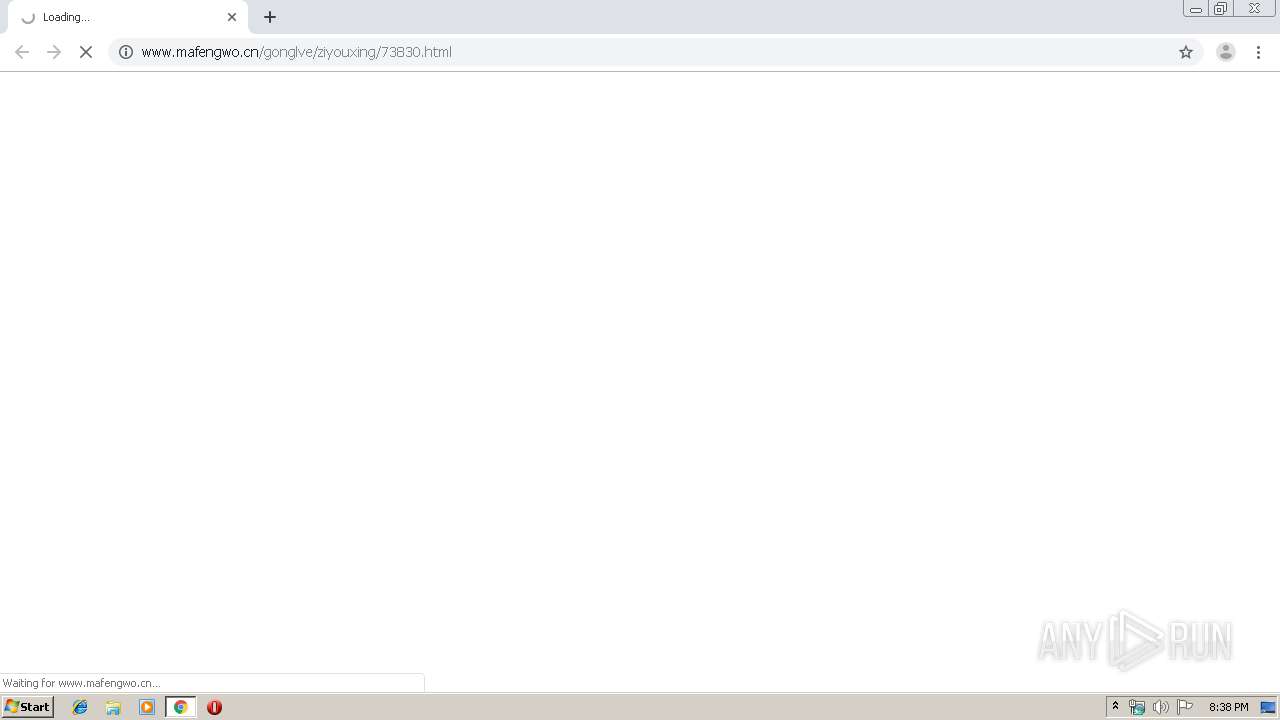Switch to Chrome in taskbar
1280x720 pixels.
pos(181,707)
